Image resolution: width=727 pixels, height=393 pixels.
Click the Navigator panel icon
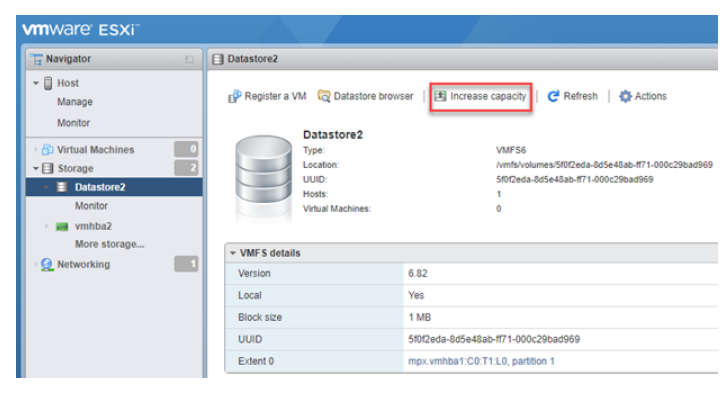[x=36, y=59]
